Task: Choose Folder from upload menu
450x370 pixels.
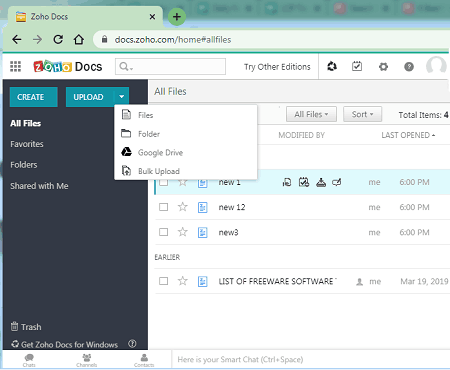Action: click(186, 134)
